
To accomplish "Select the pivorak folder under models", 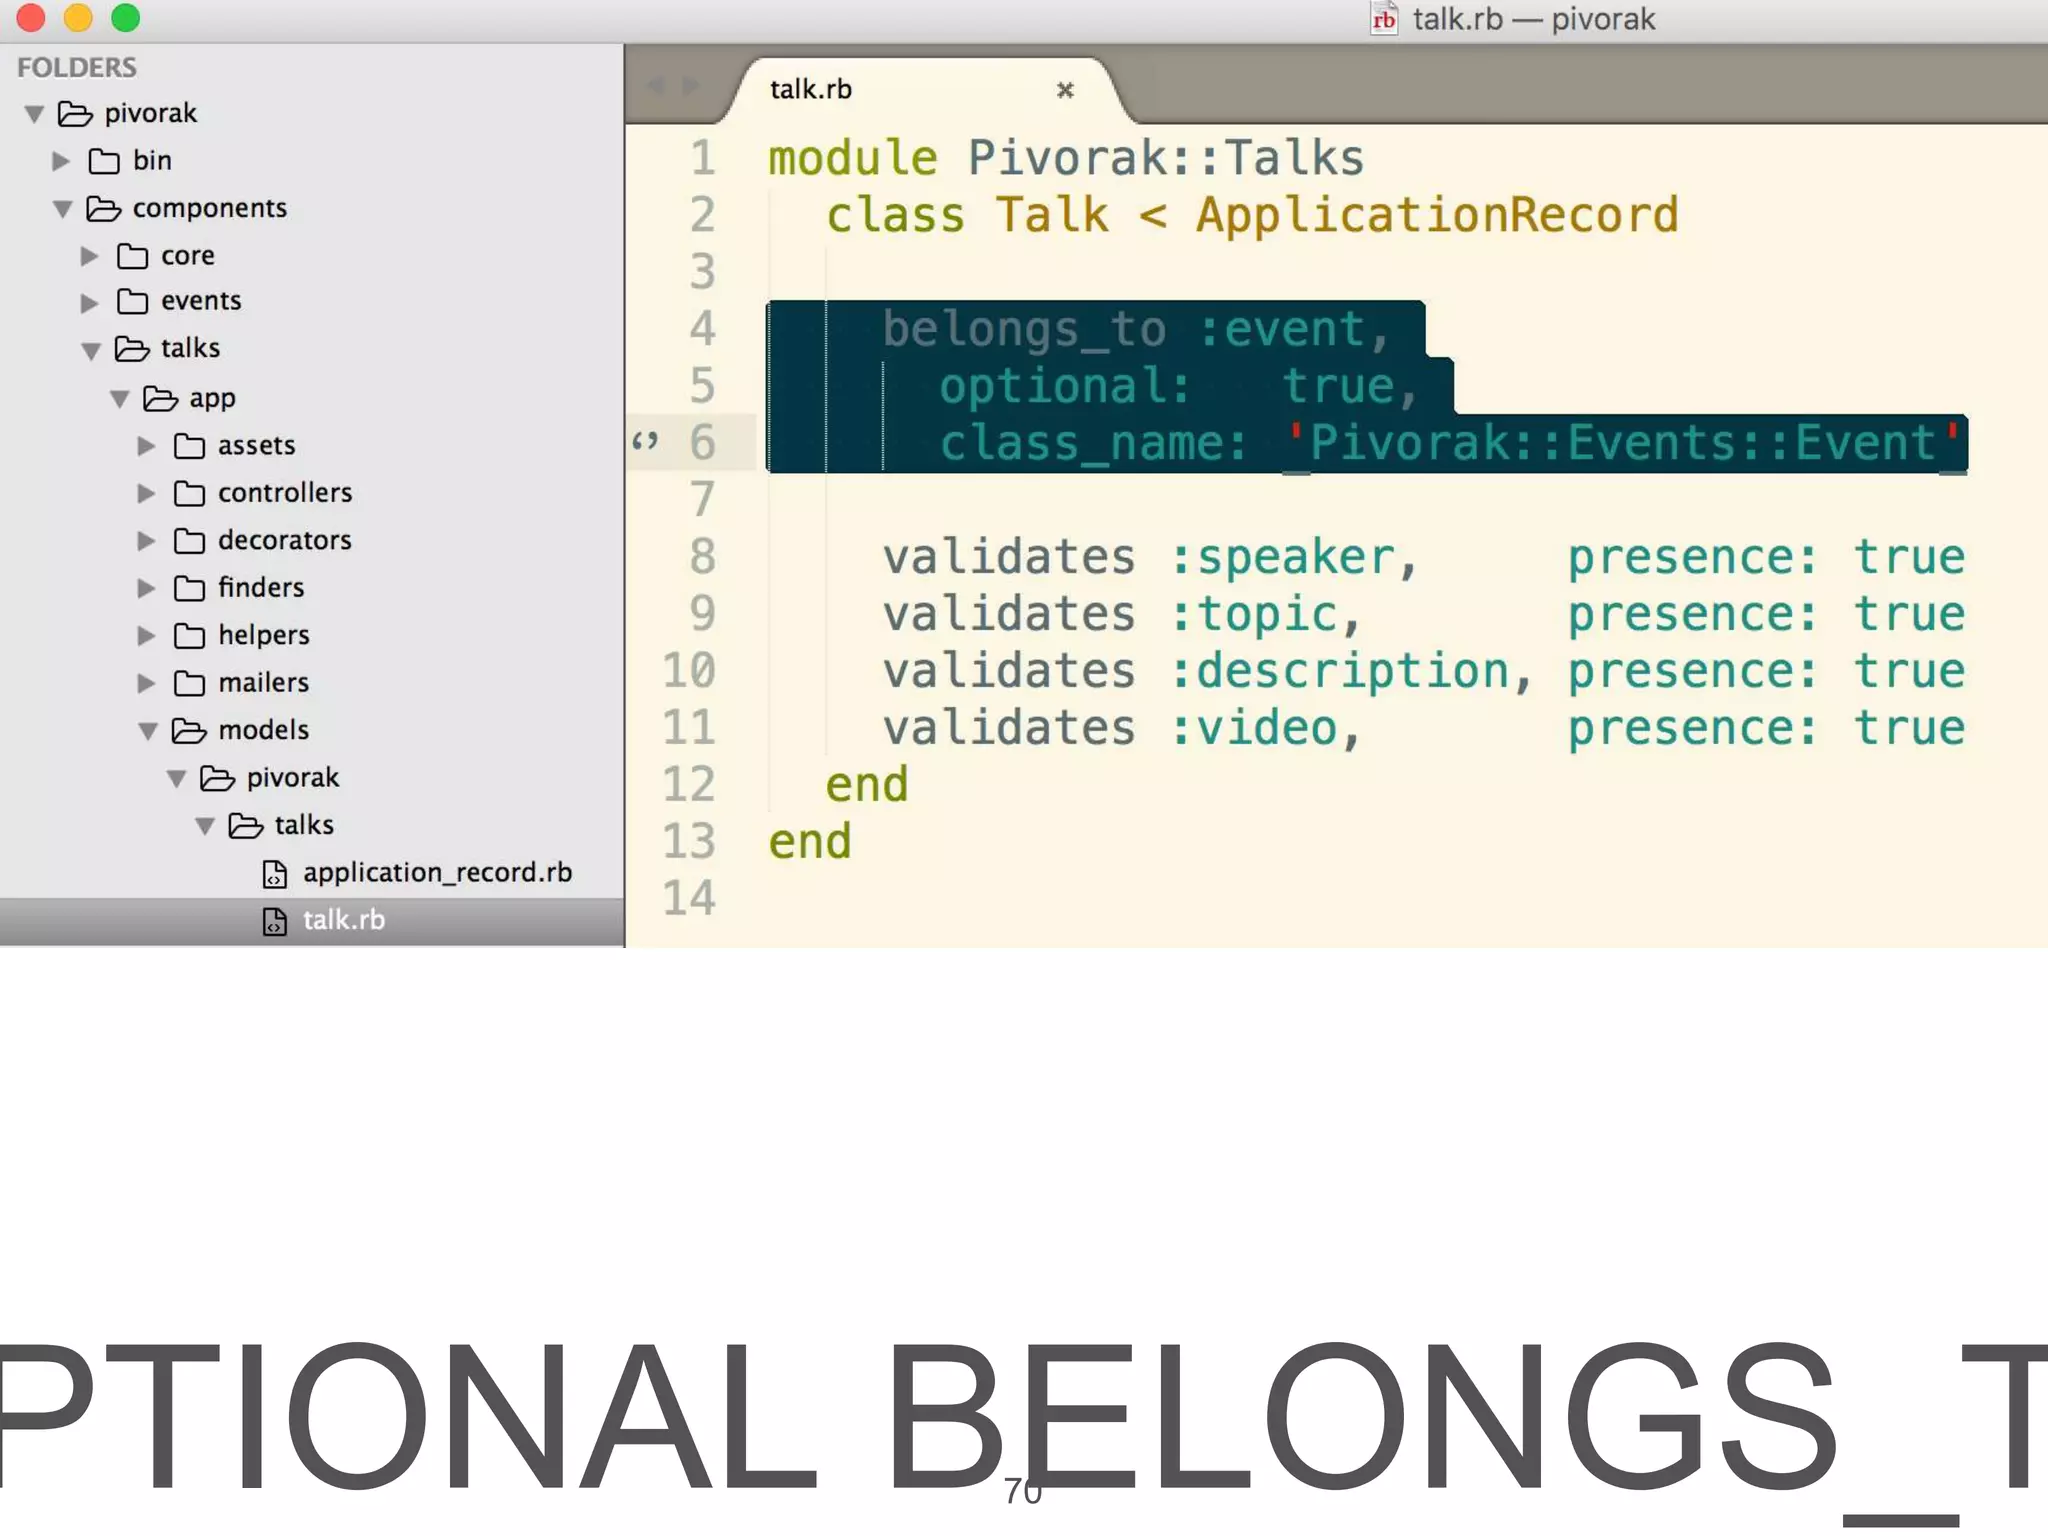I will (x=293, y=778).
